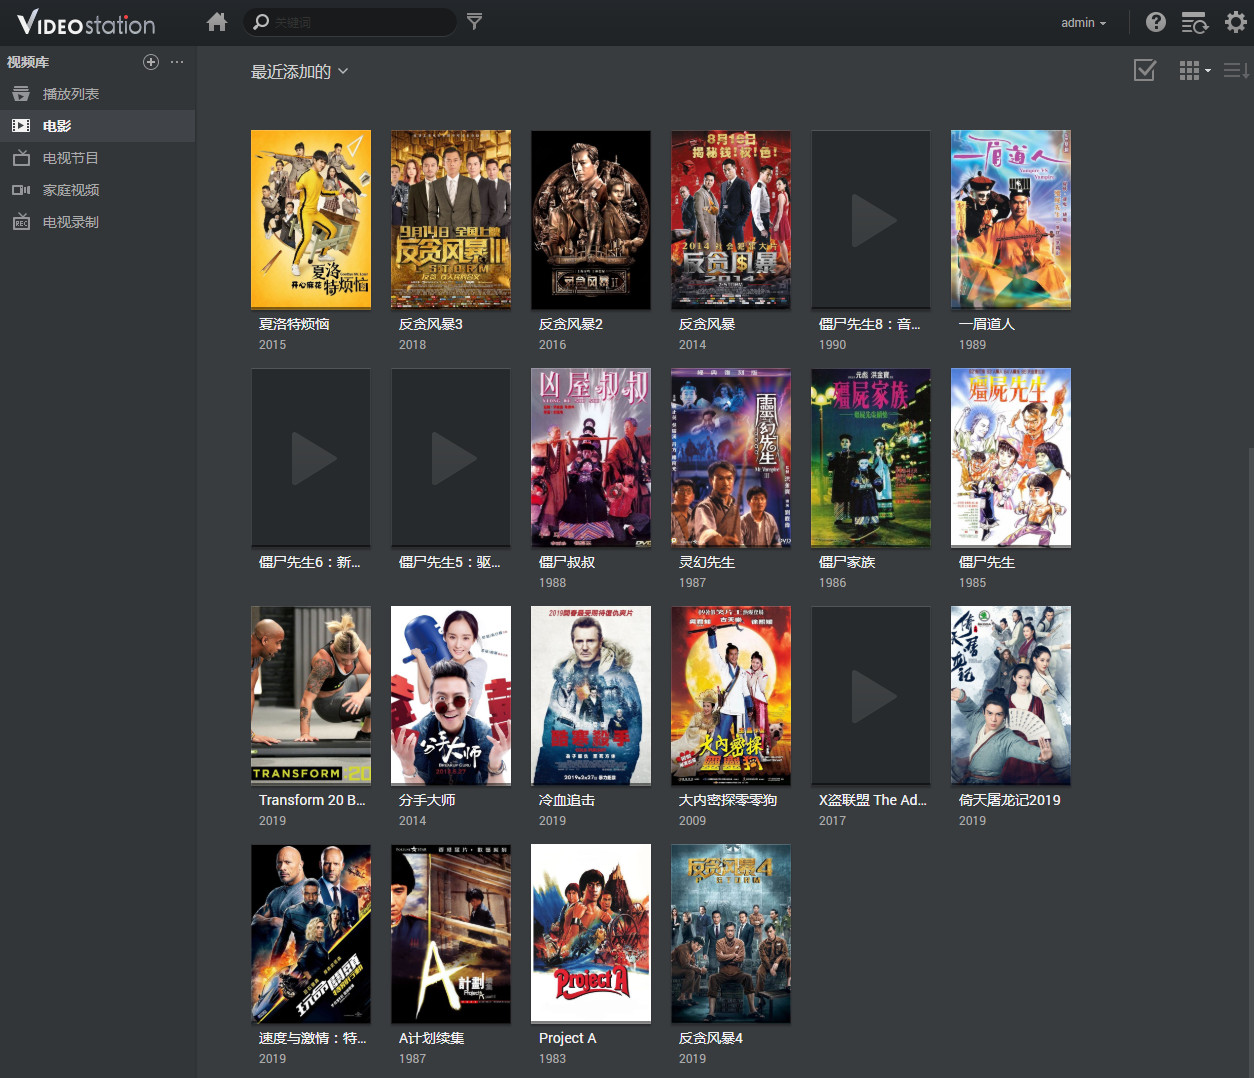
Task: Open the help question mark icon
Action: (x=1156, y=22)
